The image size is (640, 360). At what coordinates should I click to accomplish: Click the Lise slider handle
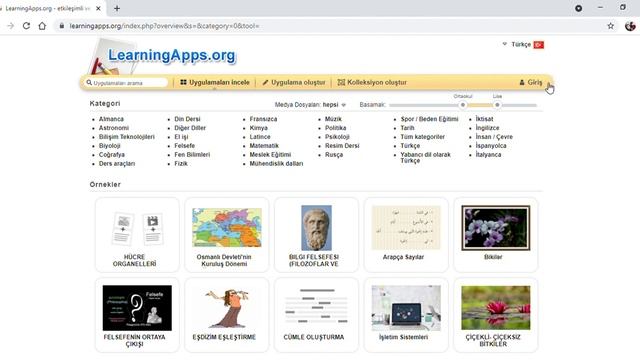click(x=497, y=105)
